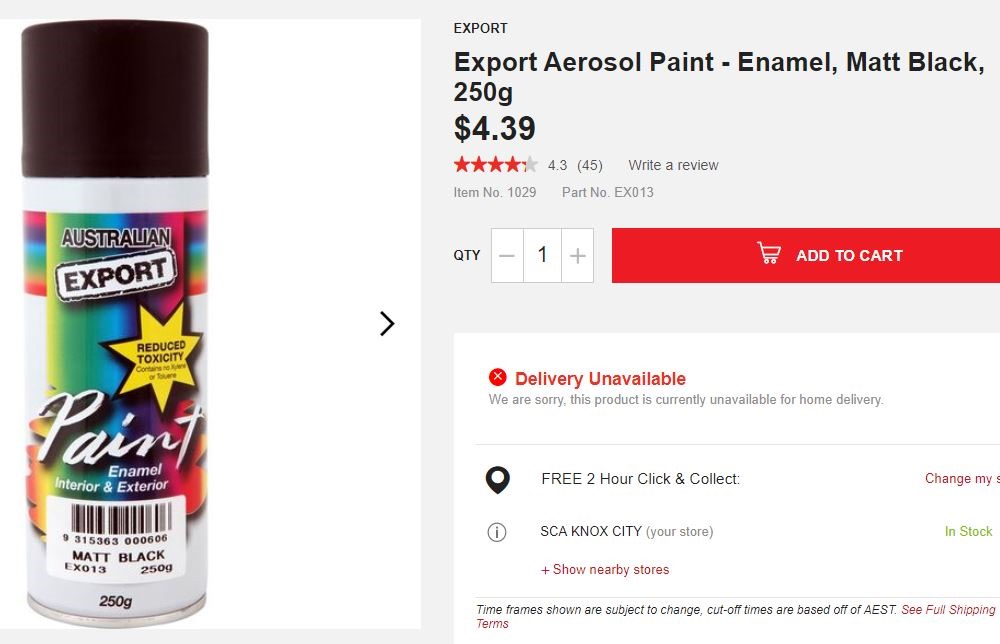Viewport: 1000px width, 644px height.
Task: Click the star rating icons
Action: (x=495, y=165)
